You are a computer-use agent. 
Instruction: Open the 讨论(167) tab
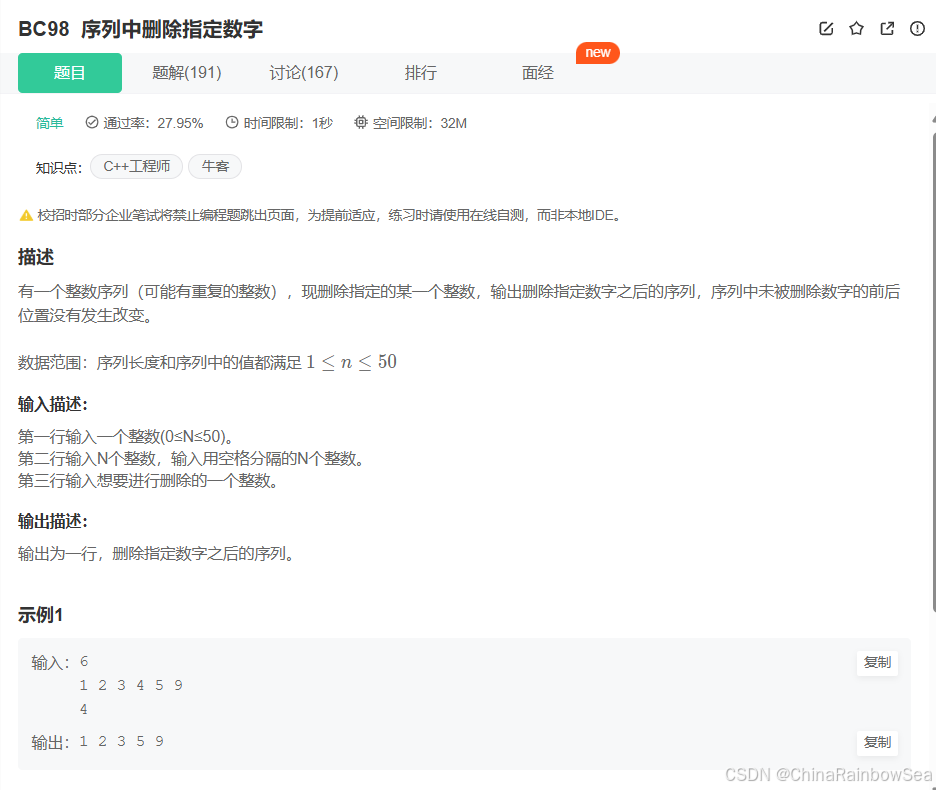coord(304,73)
